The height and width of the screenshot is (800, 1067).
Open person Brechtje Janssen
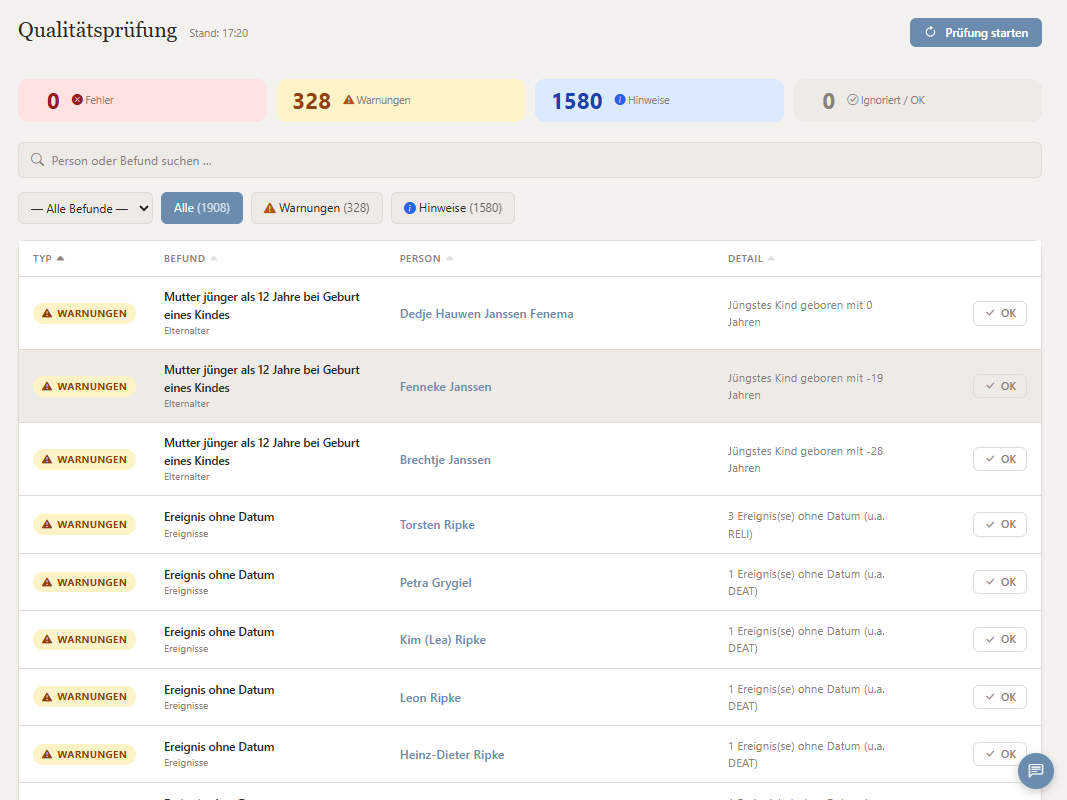(x=445, y=459)
